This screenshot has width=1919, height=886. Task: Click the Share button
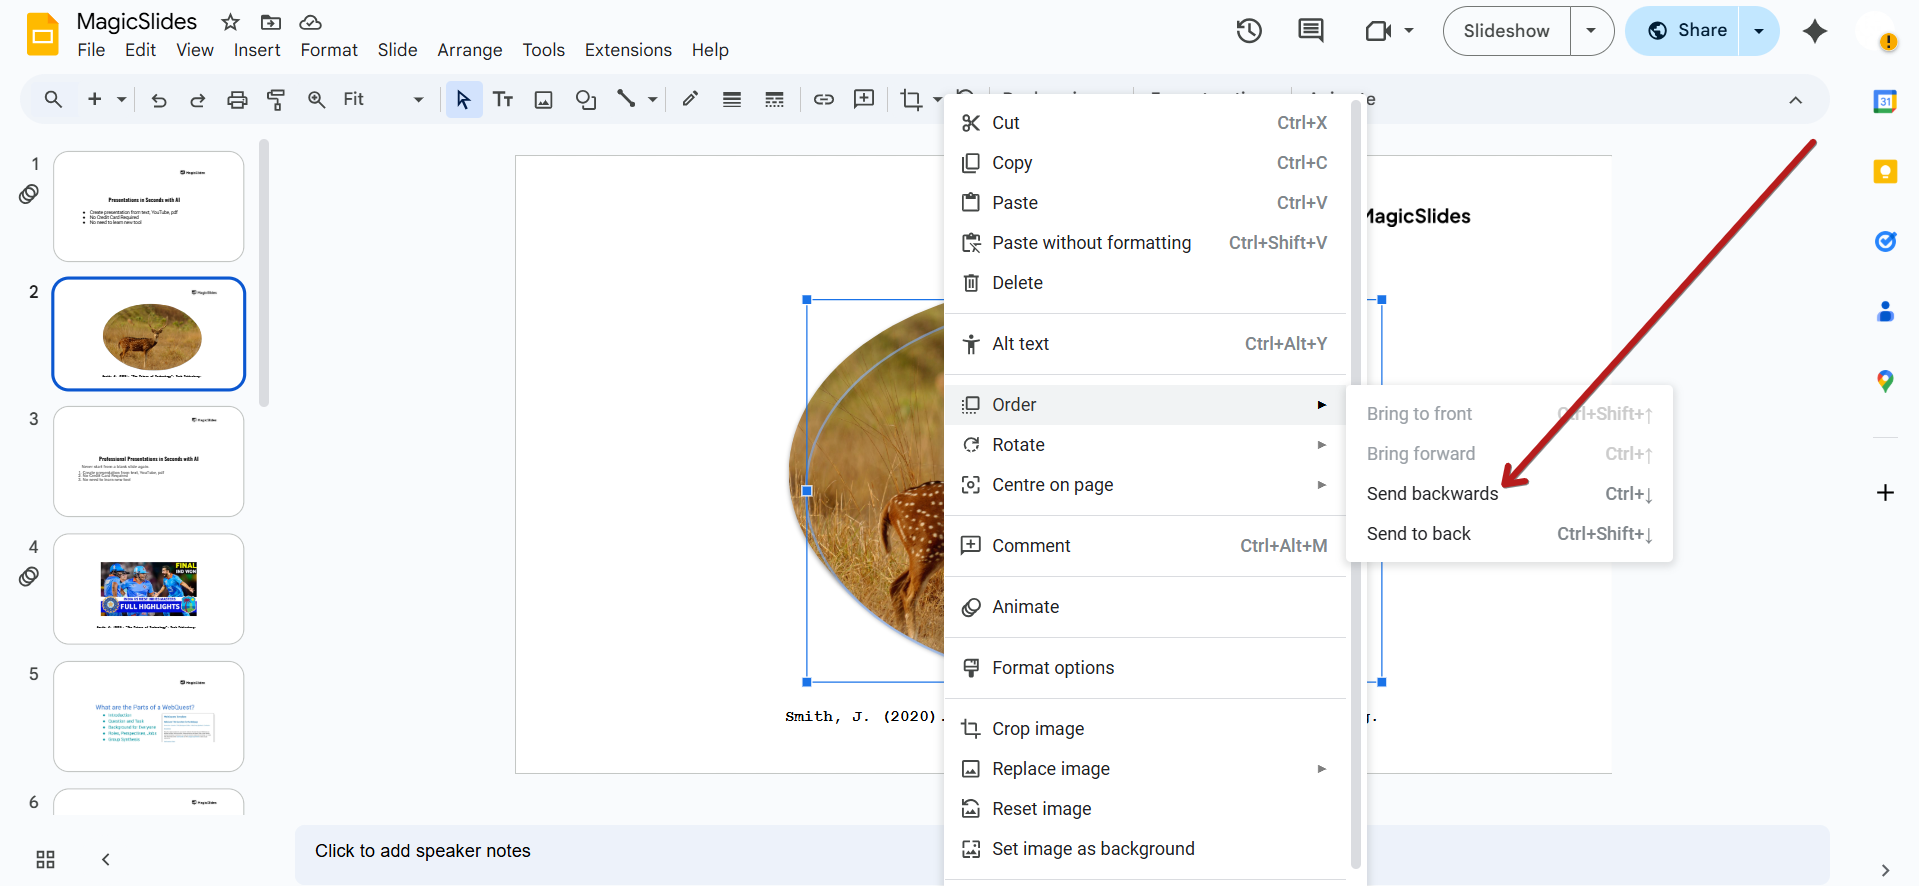click(x=1683, y=31)
